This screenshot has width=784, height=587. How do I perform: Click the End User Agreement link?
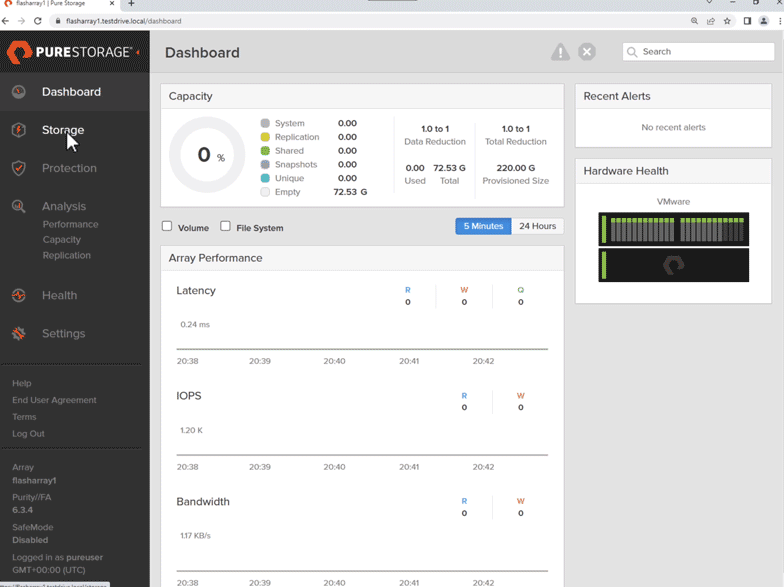click(x=54, y=400)
